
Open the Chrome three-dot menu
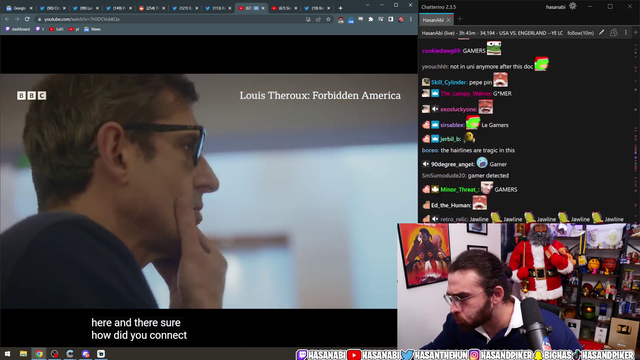click(x=411, y=19)
